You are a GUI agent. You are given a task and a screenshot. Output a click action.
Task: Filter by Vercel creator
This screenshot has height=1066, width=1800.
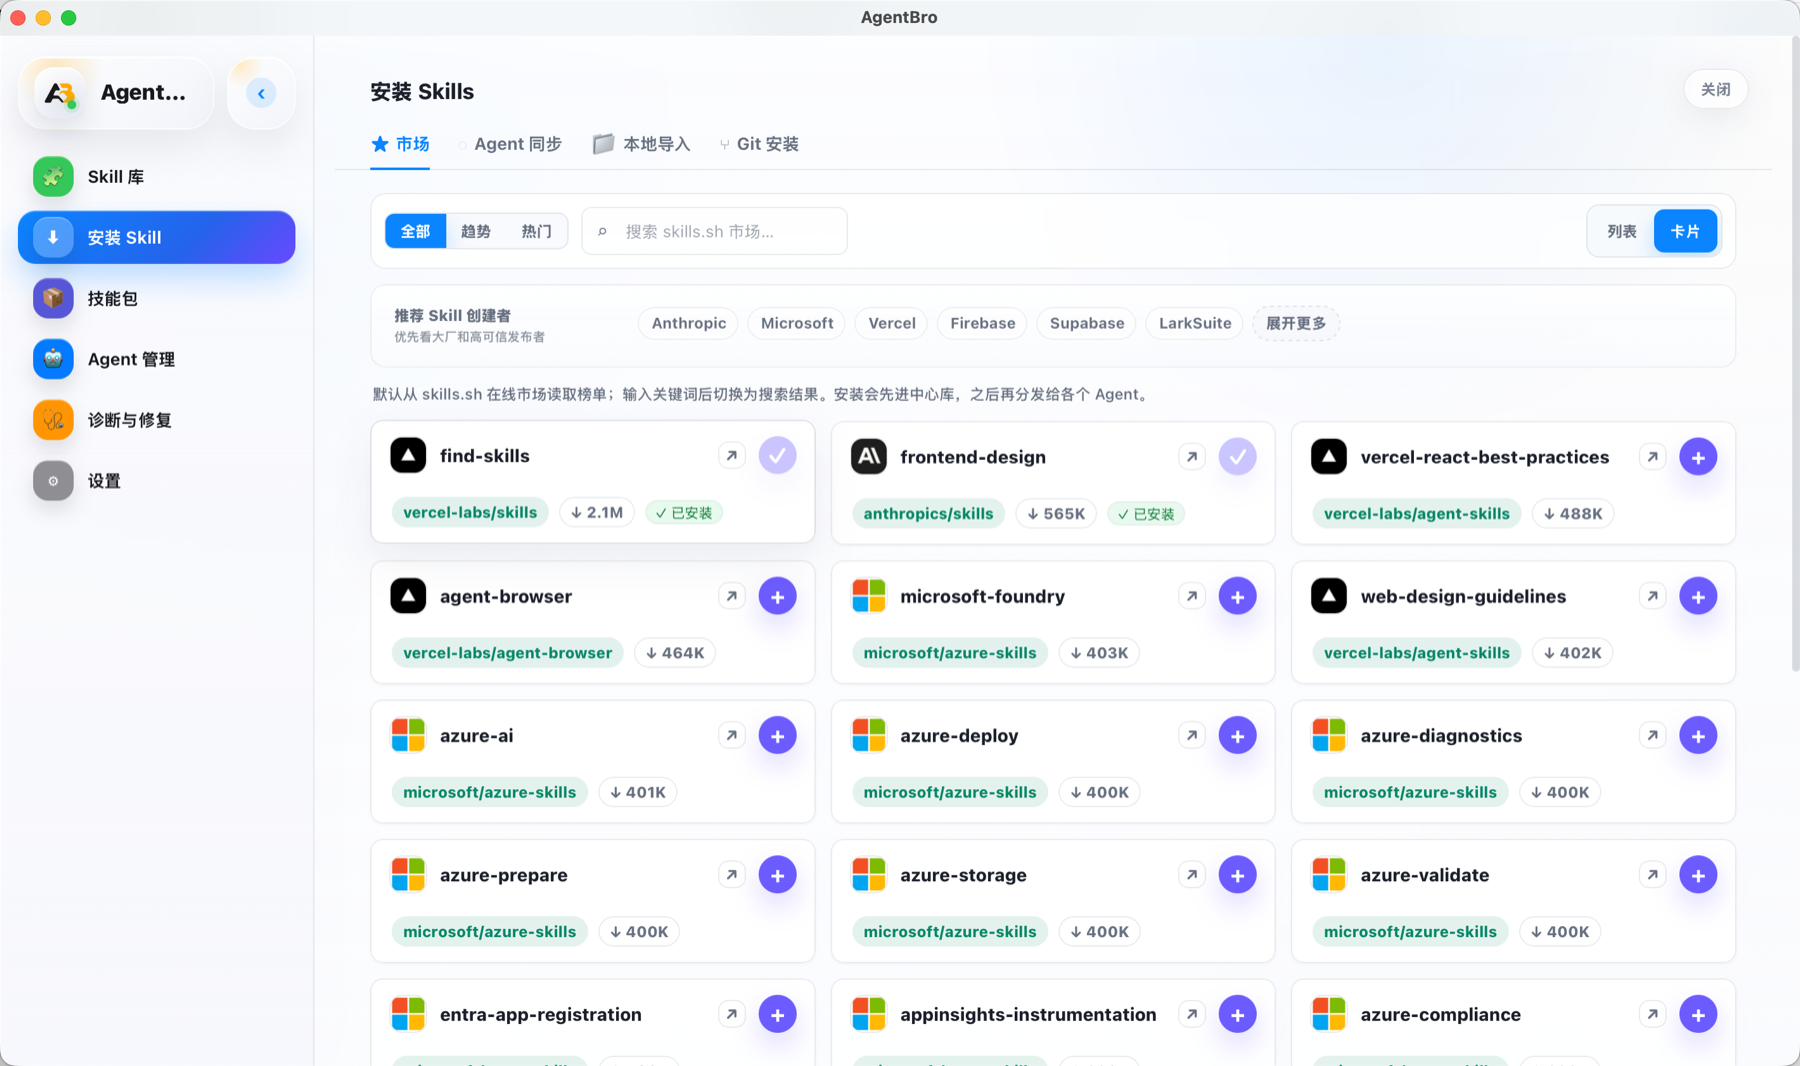[x=891, y=323]
